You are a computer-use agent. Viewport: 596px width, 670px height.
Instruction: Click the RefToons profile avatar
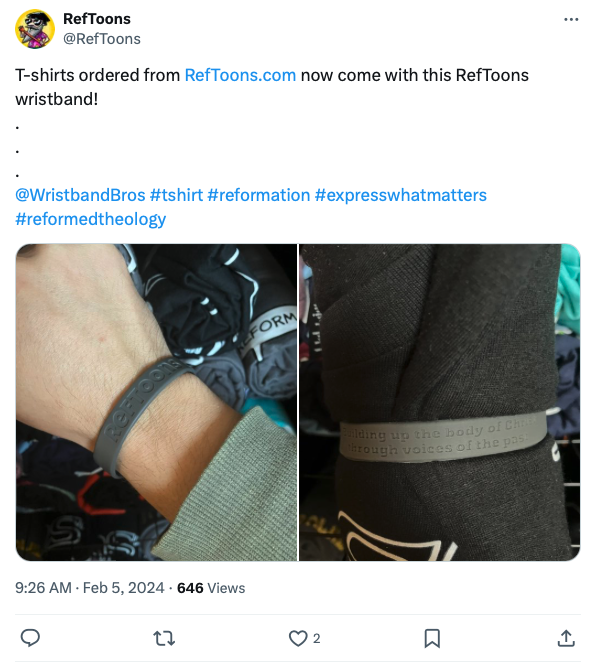coord(35,29)
